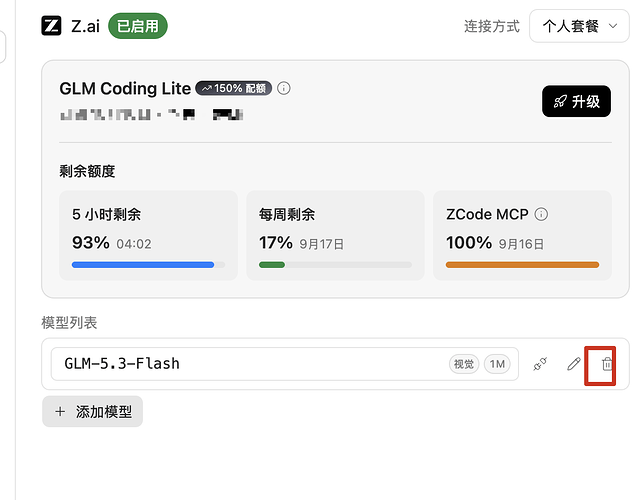The image size is (632, 500).
Task: Click the rocket icon in upgrade button
Action: click(560, 101)
